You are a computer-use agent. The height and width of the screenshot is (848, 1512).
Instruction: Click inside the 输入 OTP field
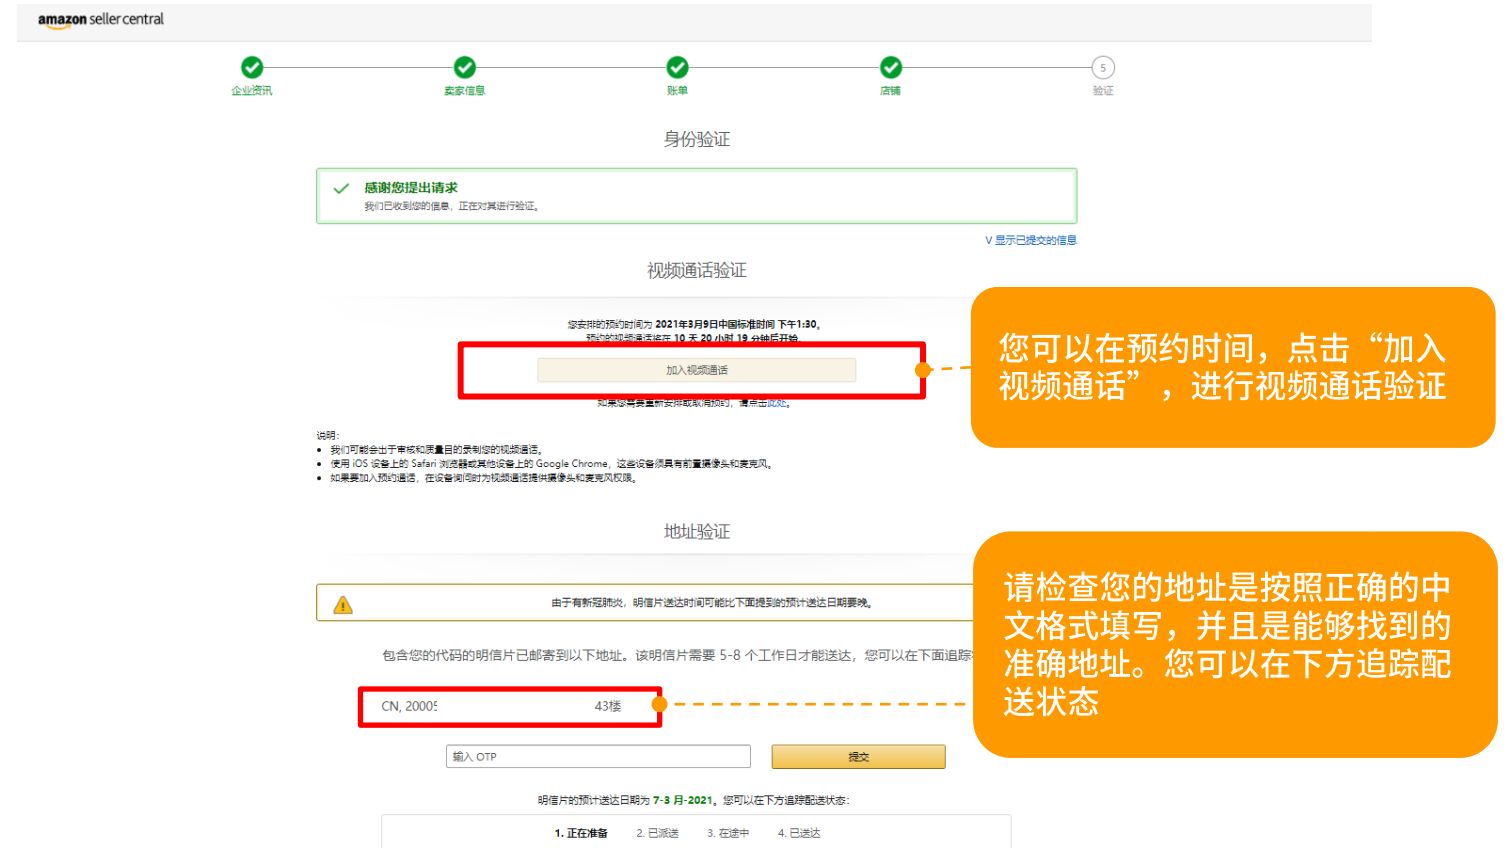coord(600,757)
